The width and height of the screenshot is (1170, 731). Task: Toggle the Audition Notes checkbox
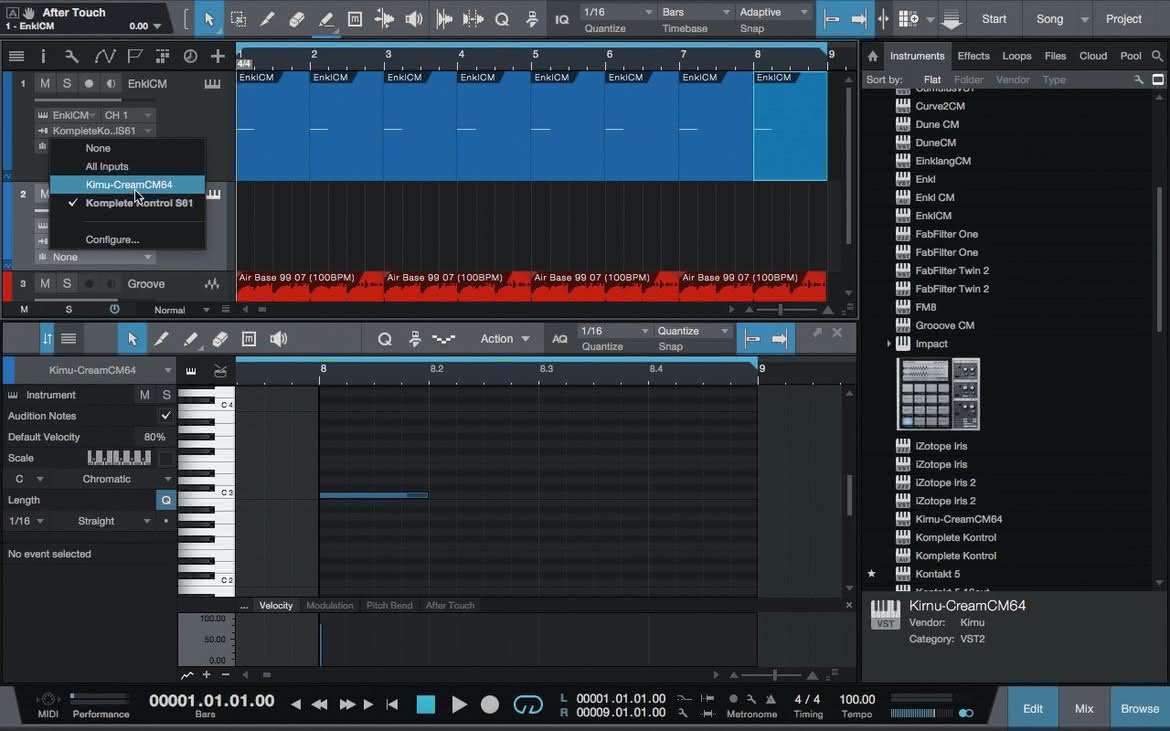tap(166, 415)
